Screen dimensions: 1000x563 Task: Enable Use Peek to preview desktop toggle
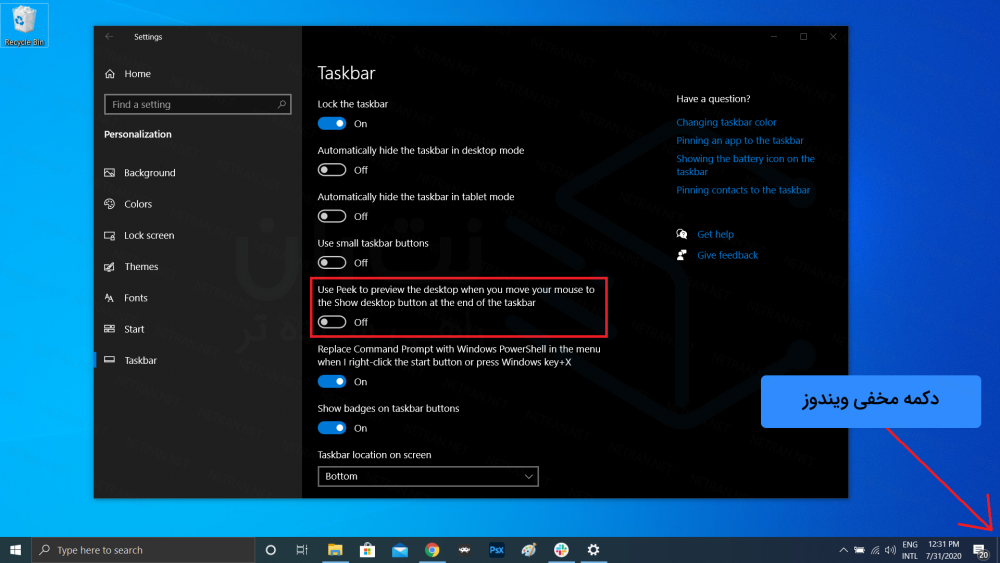point(332,322)
